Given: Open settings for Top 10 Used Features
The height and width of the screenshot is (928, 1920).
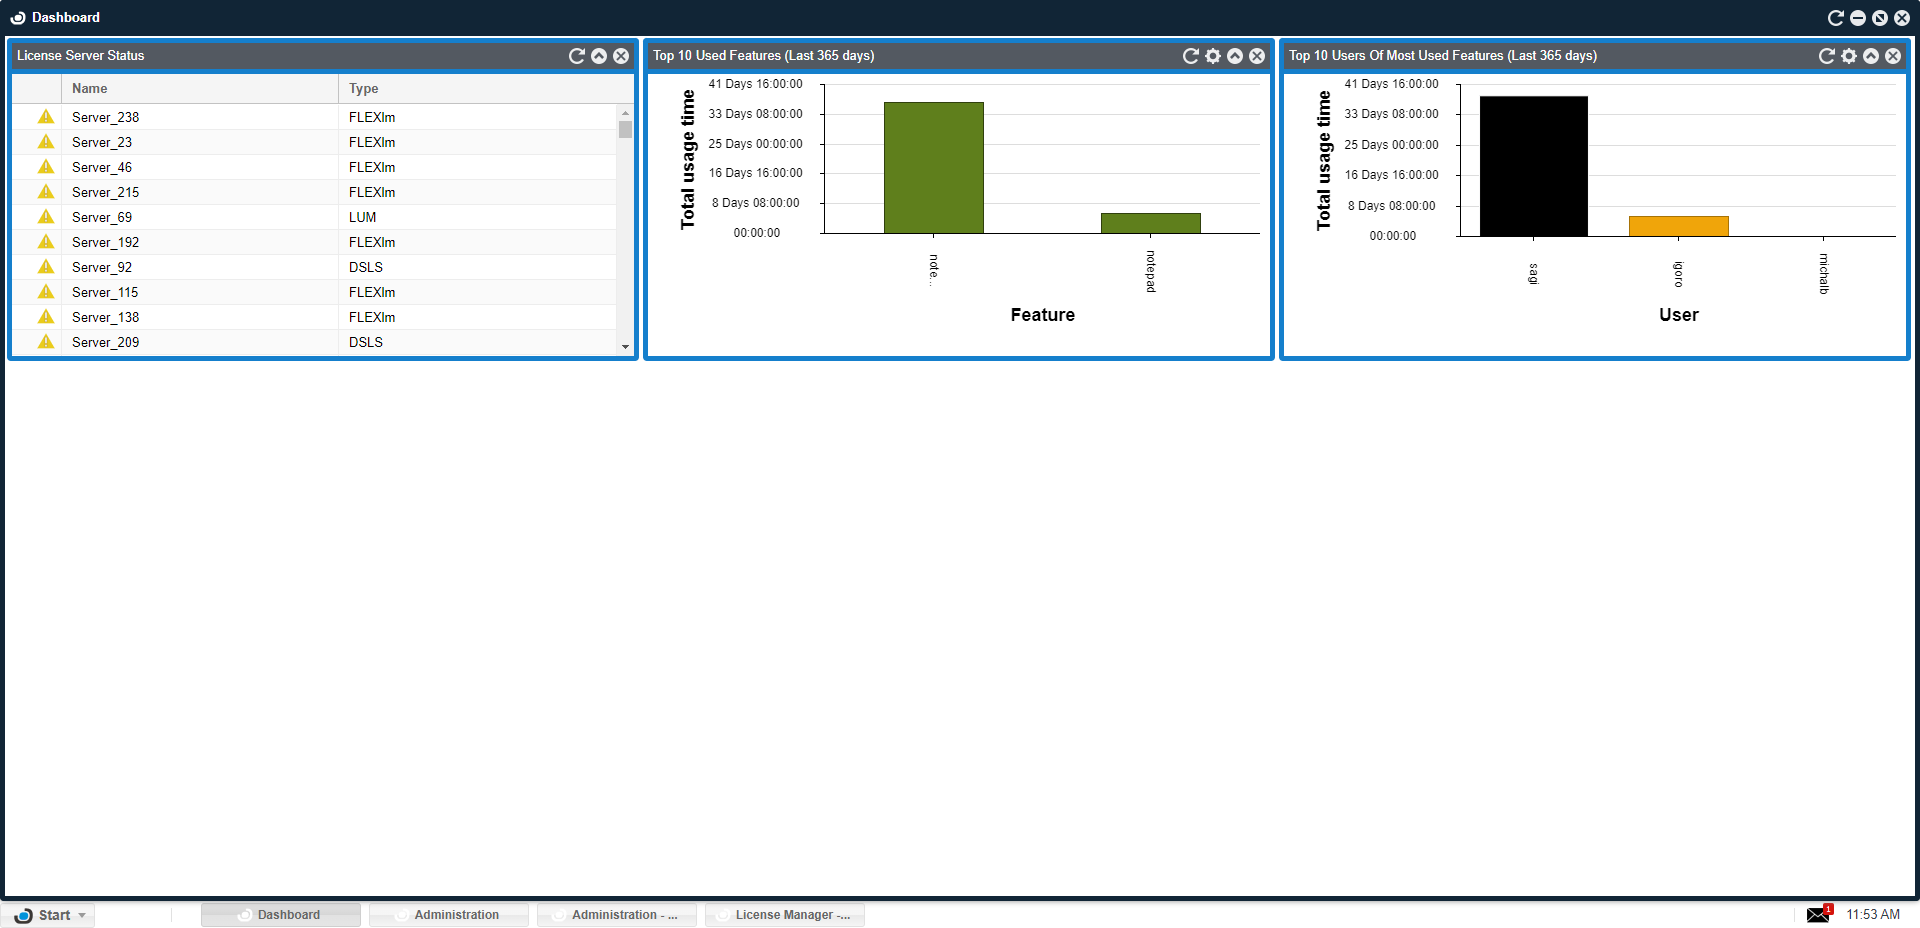Looking at the screenshot, I should pos(1213,56).
